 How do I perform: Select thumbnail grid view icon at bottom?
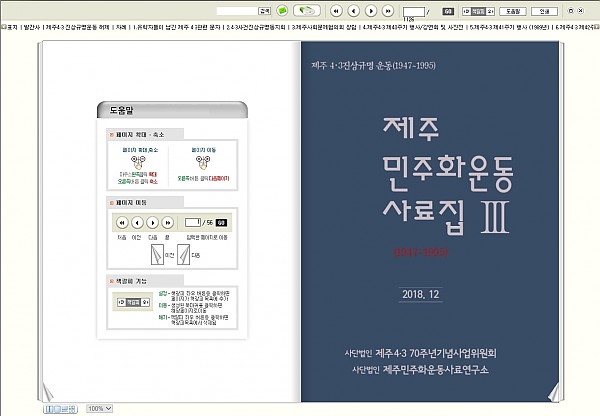coord(73,409)
